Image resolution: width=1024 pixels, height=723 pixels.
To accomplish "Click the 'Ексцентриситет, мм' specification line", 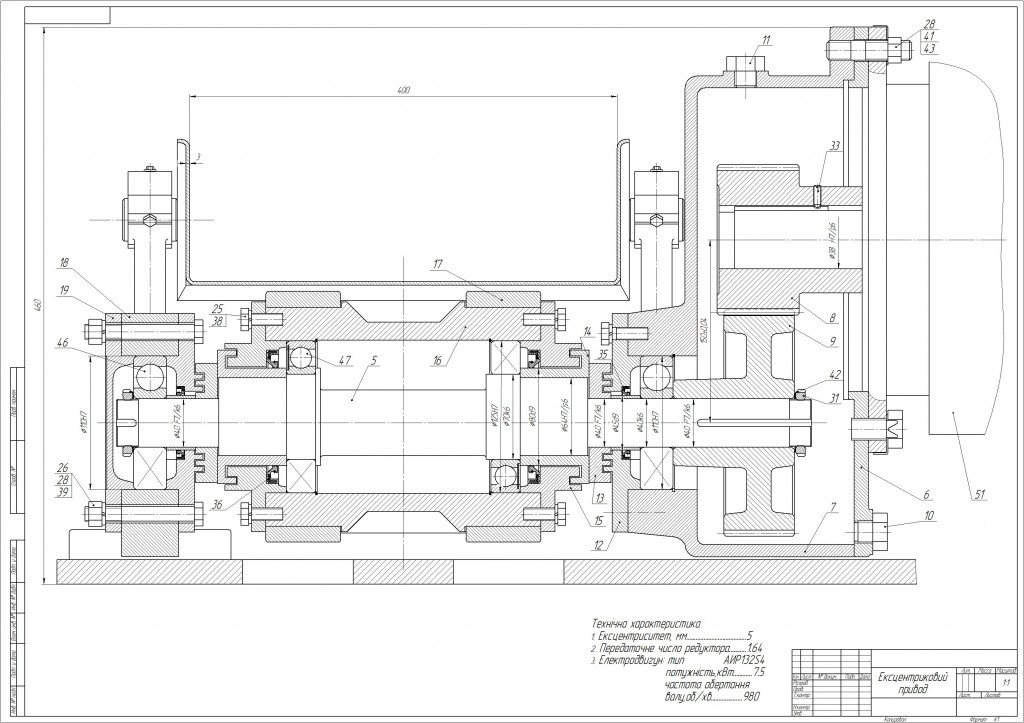I will (671, 636).
